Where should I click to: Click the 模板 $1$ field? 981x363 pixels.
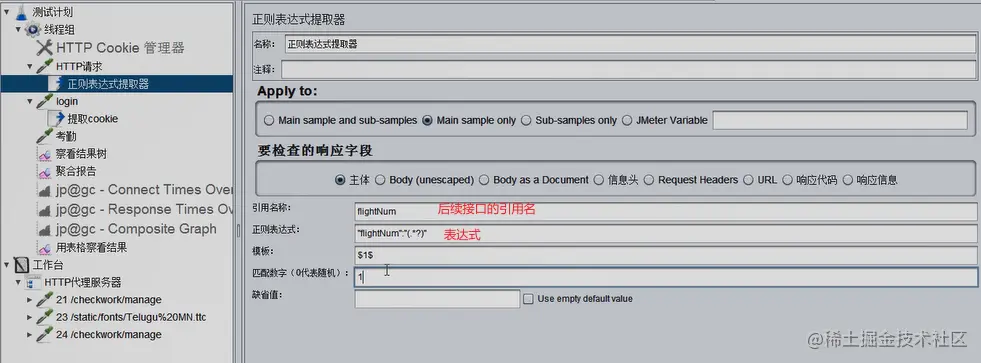[666, 255]
